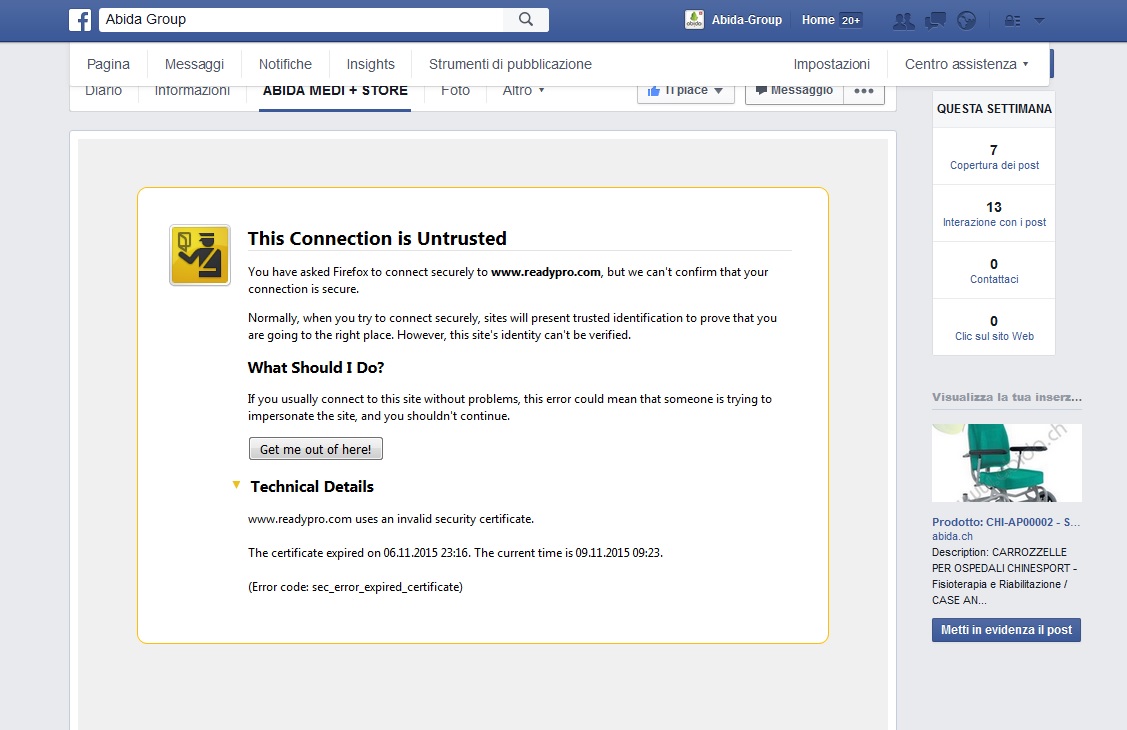Click the Abida-Group profile avatar
The width and height of the screenshot is (1127, 730).
[x=694, y=19]
